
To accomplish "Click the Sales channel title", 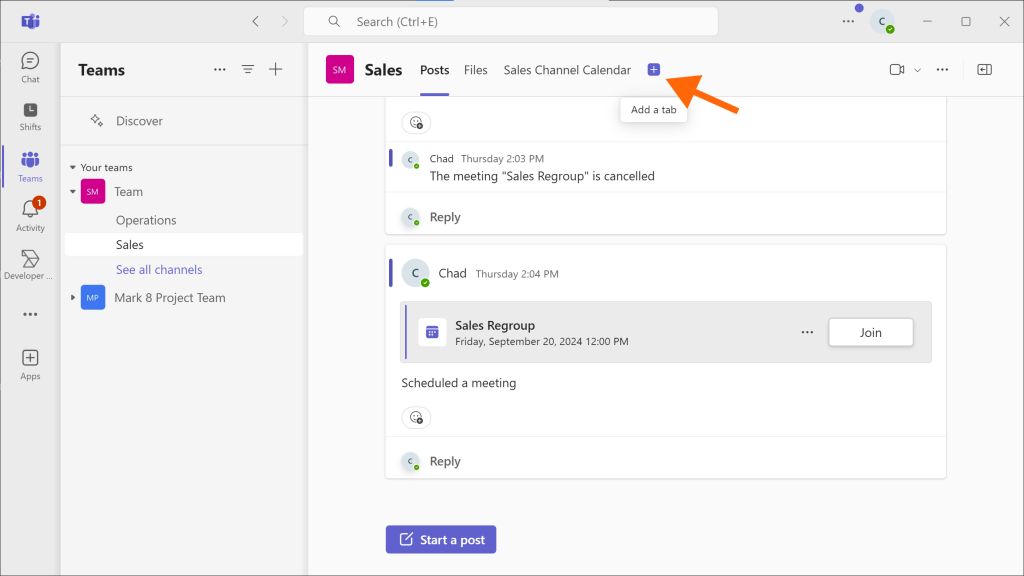I will 383,70.
